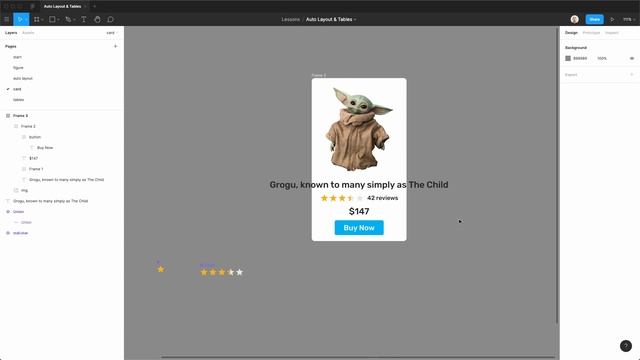Open Move tool options arrow

tap(26, 20)
